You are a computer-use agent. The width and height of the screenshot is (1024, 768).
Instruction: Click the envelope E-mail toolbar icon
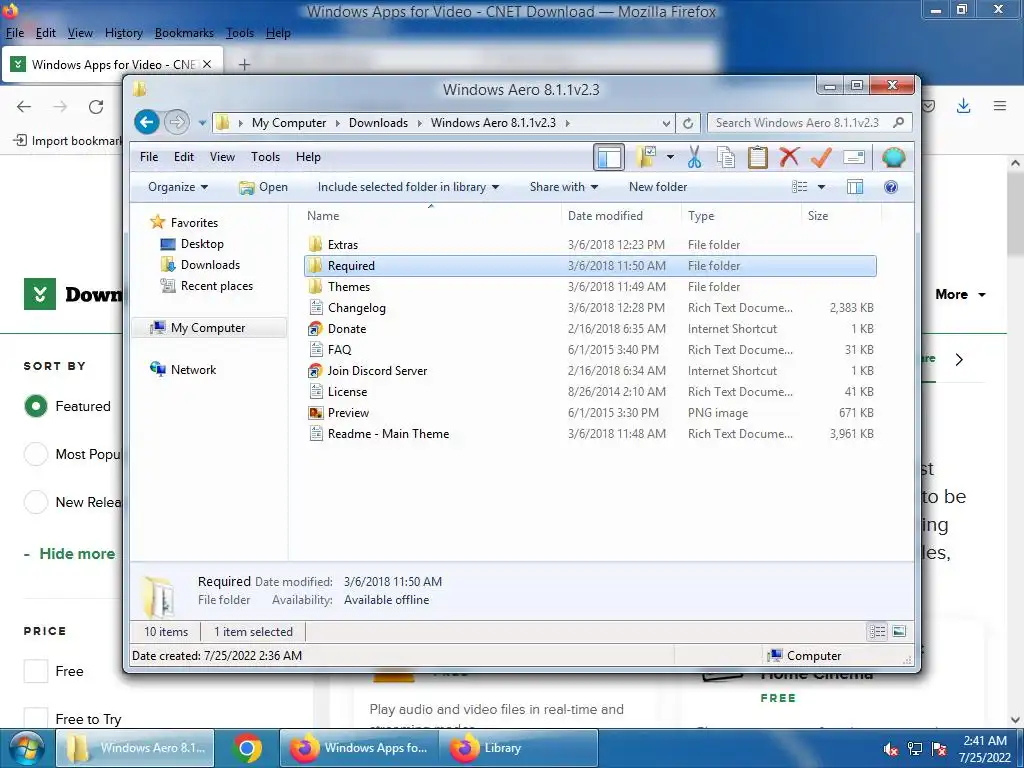(x=854, y=157)
